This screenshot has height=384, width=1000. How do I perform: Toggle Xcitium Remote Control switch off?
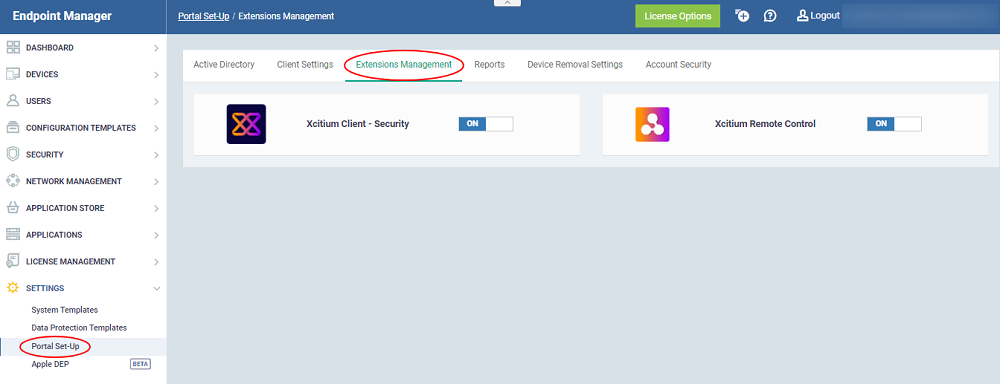(894, 124)
